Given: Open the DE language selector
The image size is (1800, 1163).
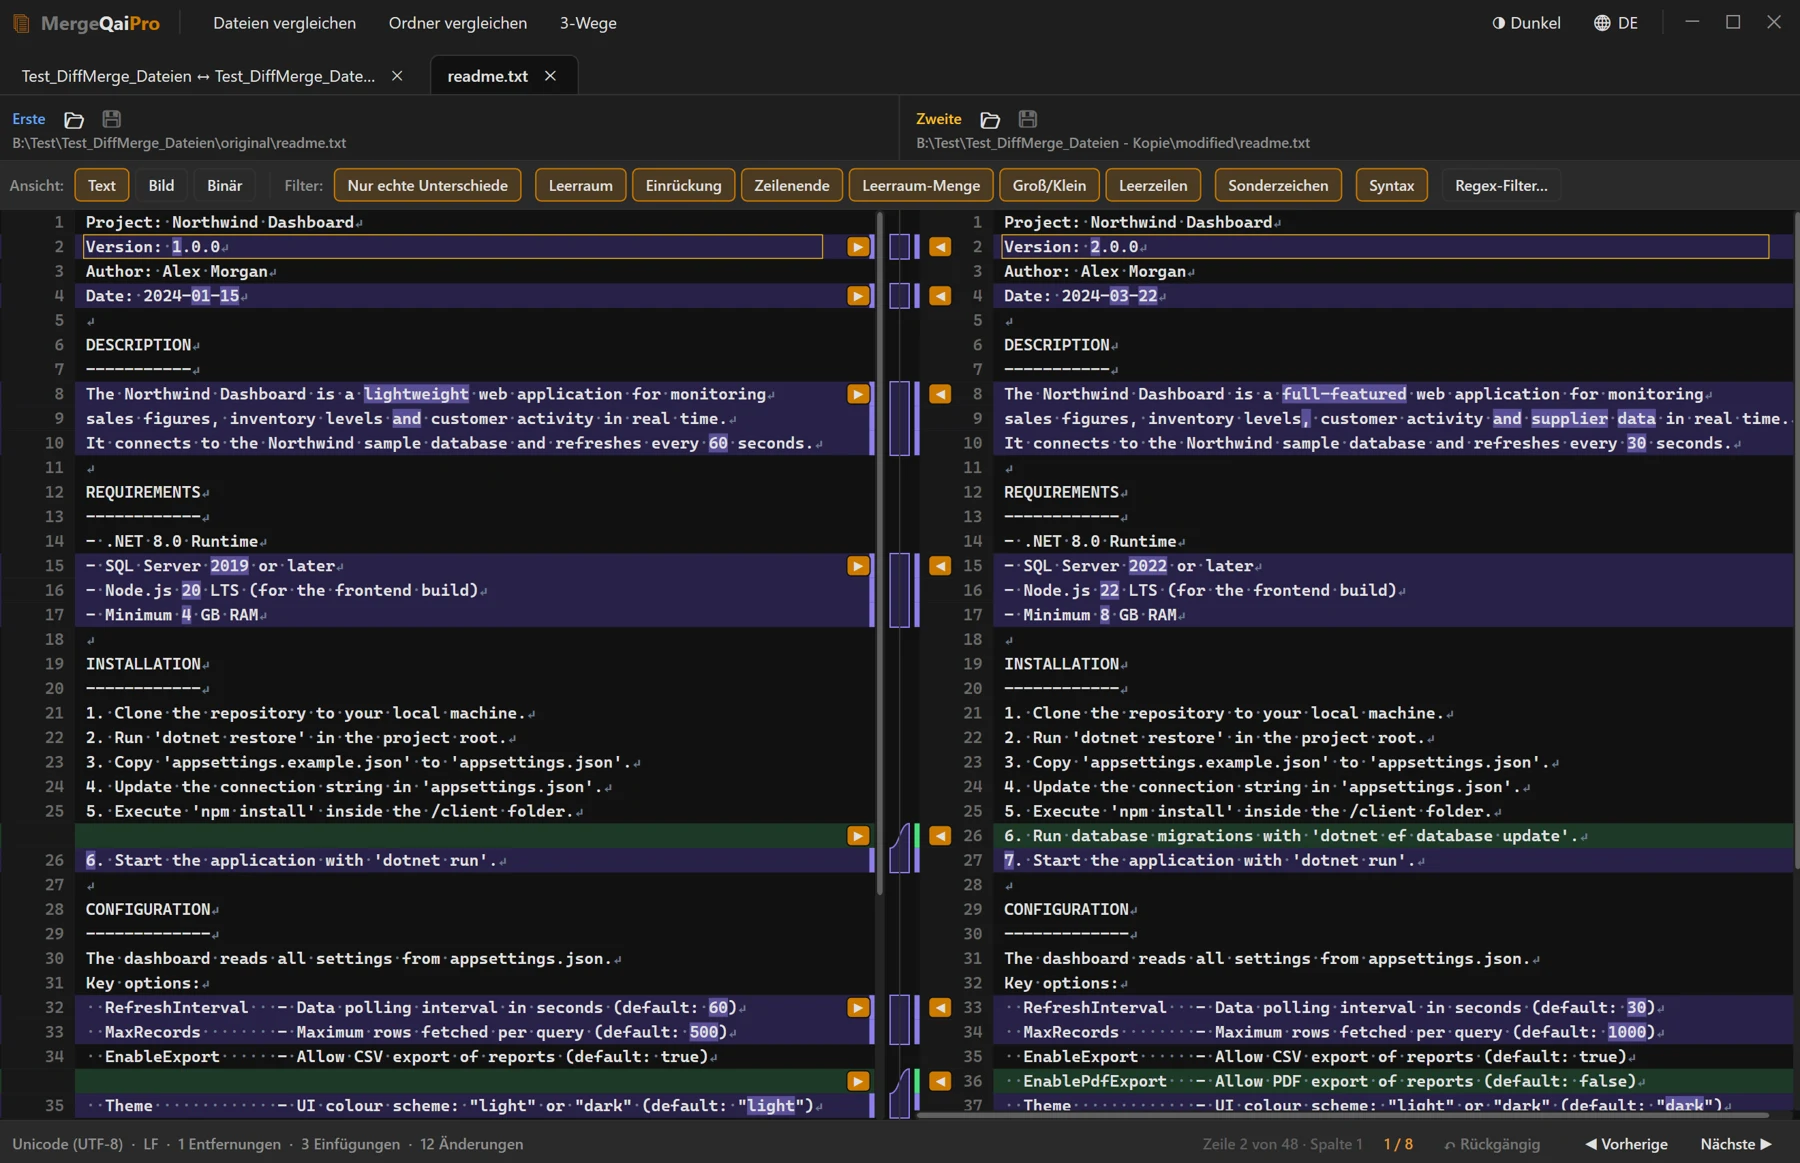Looking at the screenshot, I should [1616, 23].
